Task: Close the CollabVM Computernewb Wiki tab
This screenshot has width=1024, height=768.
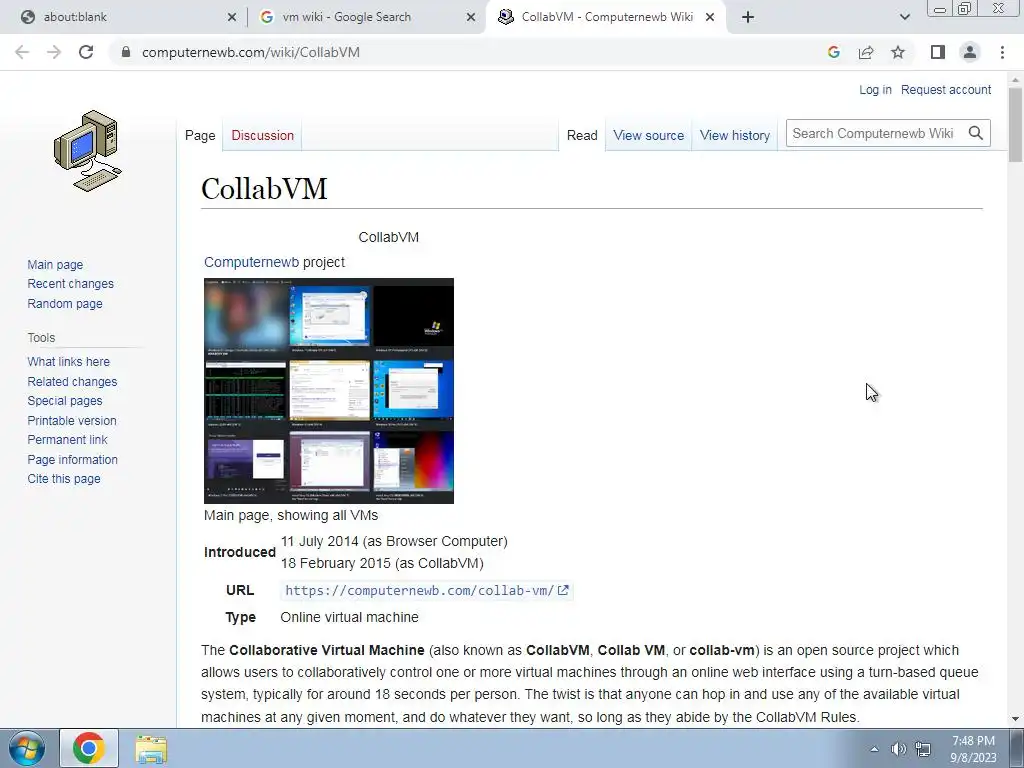Action: coord(710,17)
